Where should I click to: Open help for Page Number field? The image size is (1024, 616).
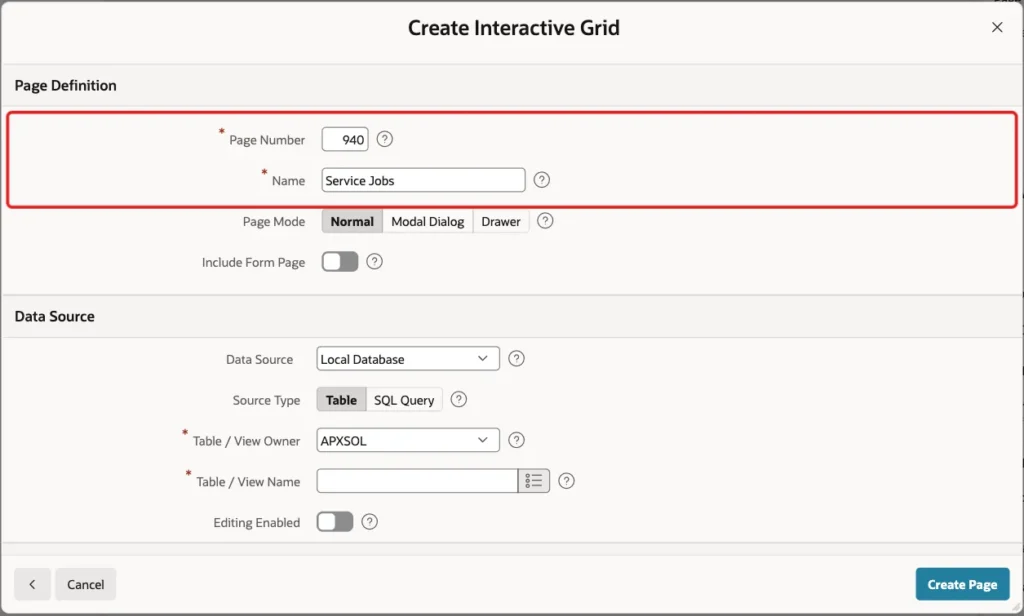(385, 139)
